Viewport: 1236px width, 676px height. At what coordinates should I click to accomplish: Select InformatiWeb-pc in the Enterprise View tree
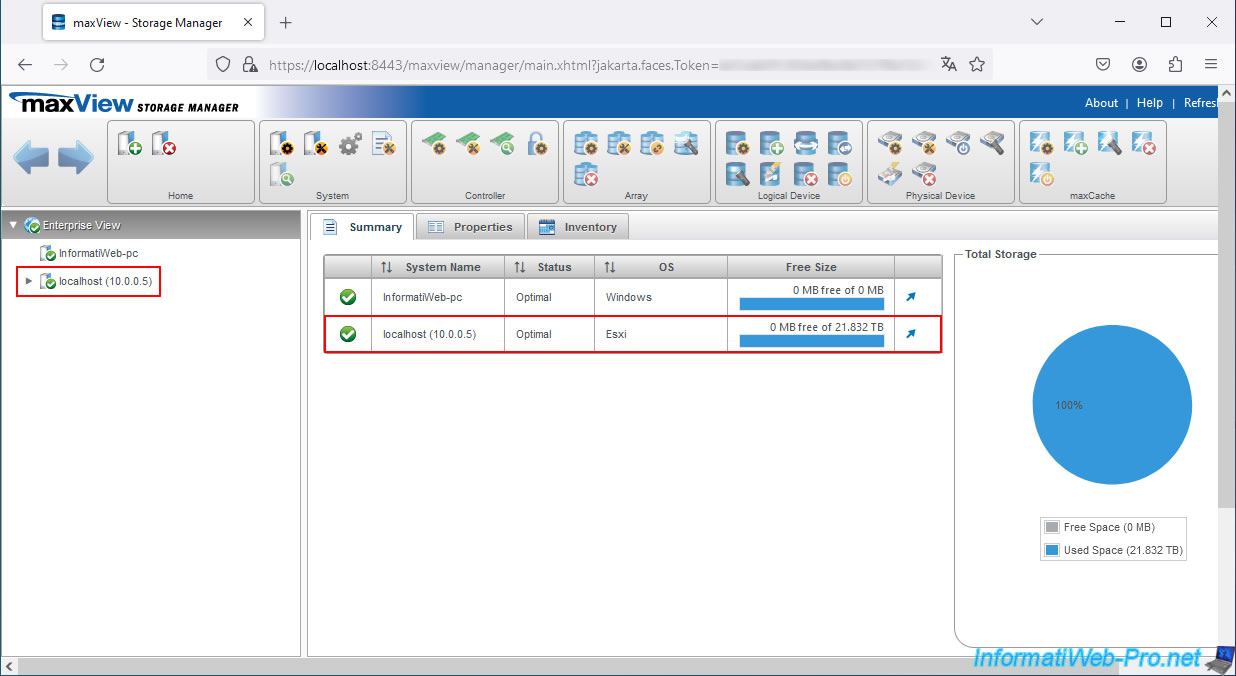point(97,254)
